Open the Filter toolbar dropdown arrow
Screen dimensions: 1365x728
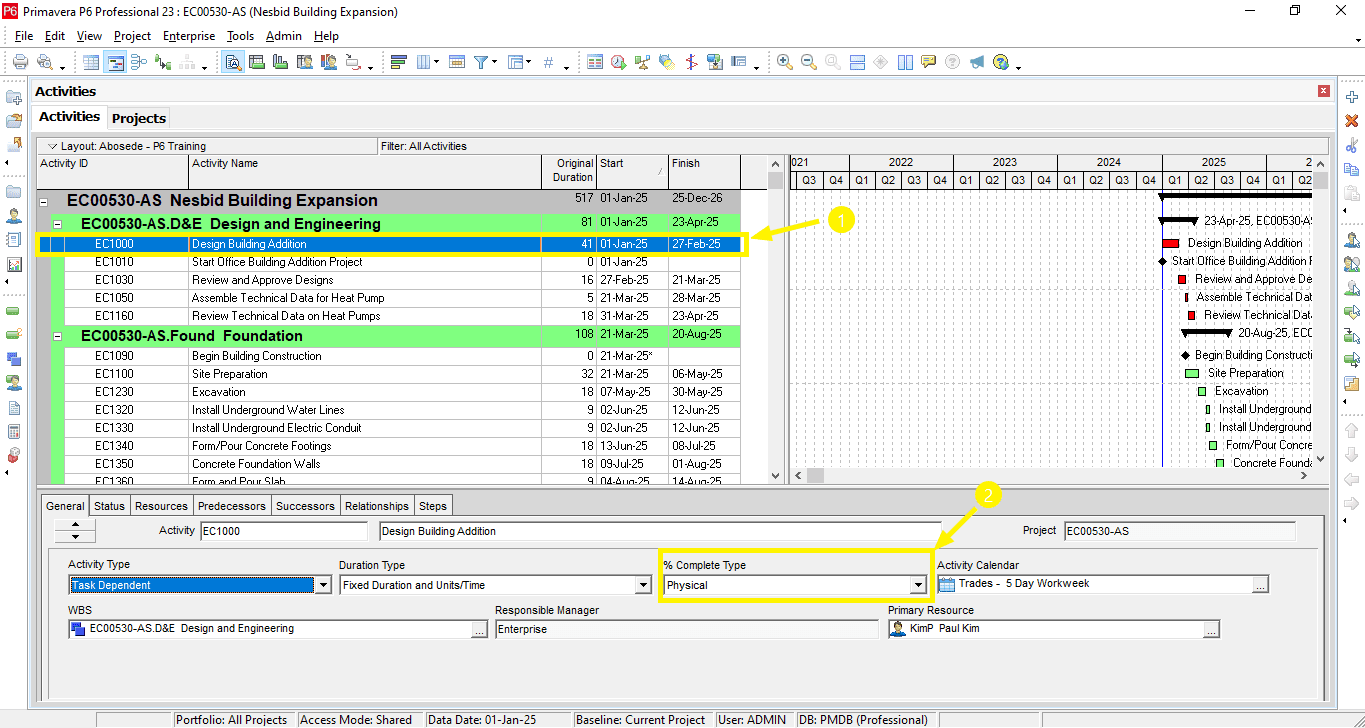[x=494, y=64]
